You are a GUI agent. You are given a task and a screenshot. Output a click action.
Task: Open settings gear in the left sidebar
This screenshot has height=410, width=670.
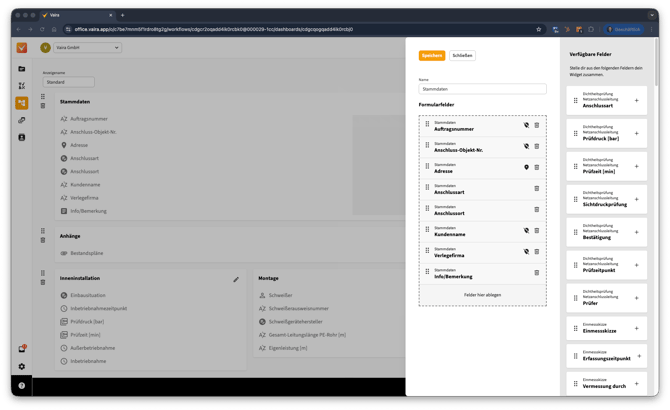tap(22, 367)
